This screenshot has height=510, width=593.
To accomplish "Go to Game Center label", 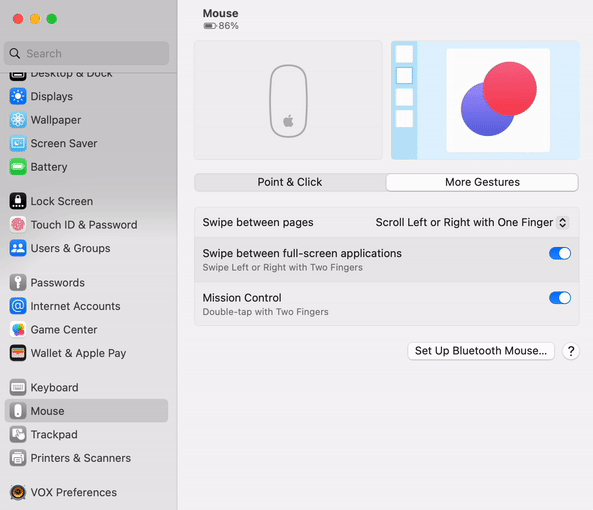I will (64, 329).
